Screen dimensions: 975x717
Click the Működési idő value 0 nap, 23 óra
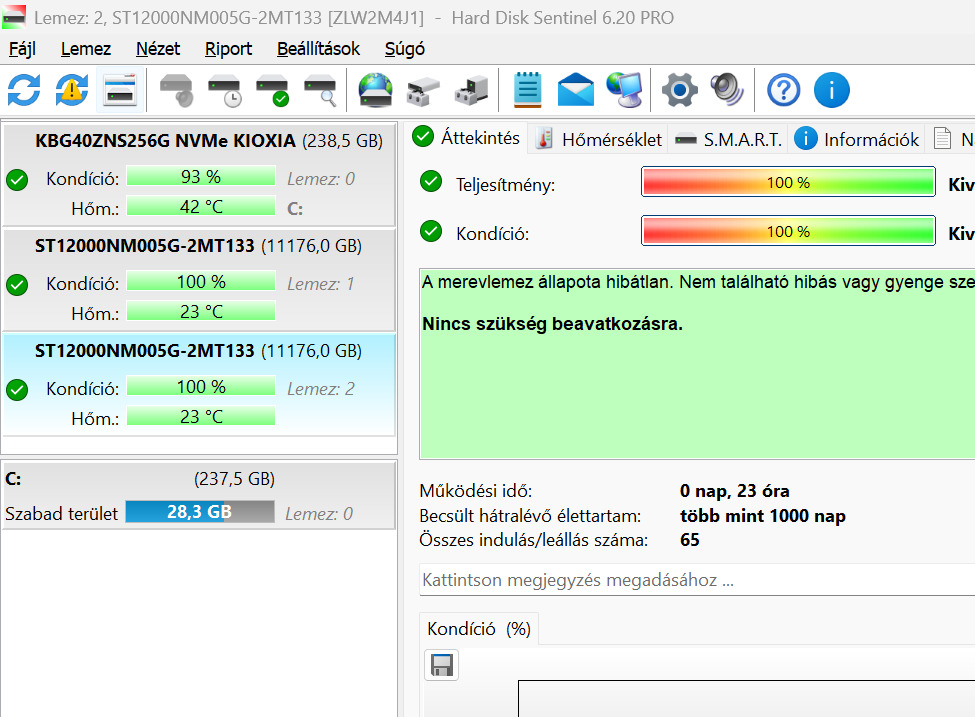tap(734, 491)
